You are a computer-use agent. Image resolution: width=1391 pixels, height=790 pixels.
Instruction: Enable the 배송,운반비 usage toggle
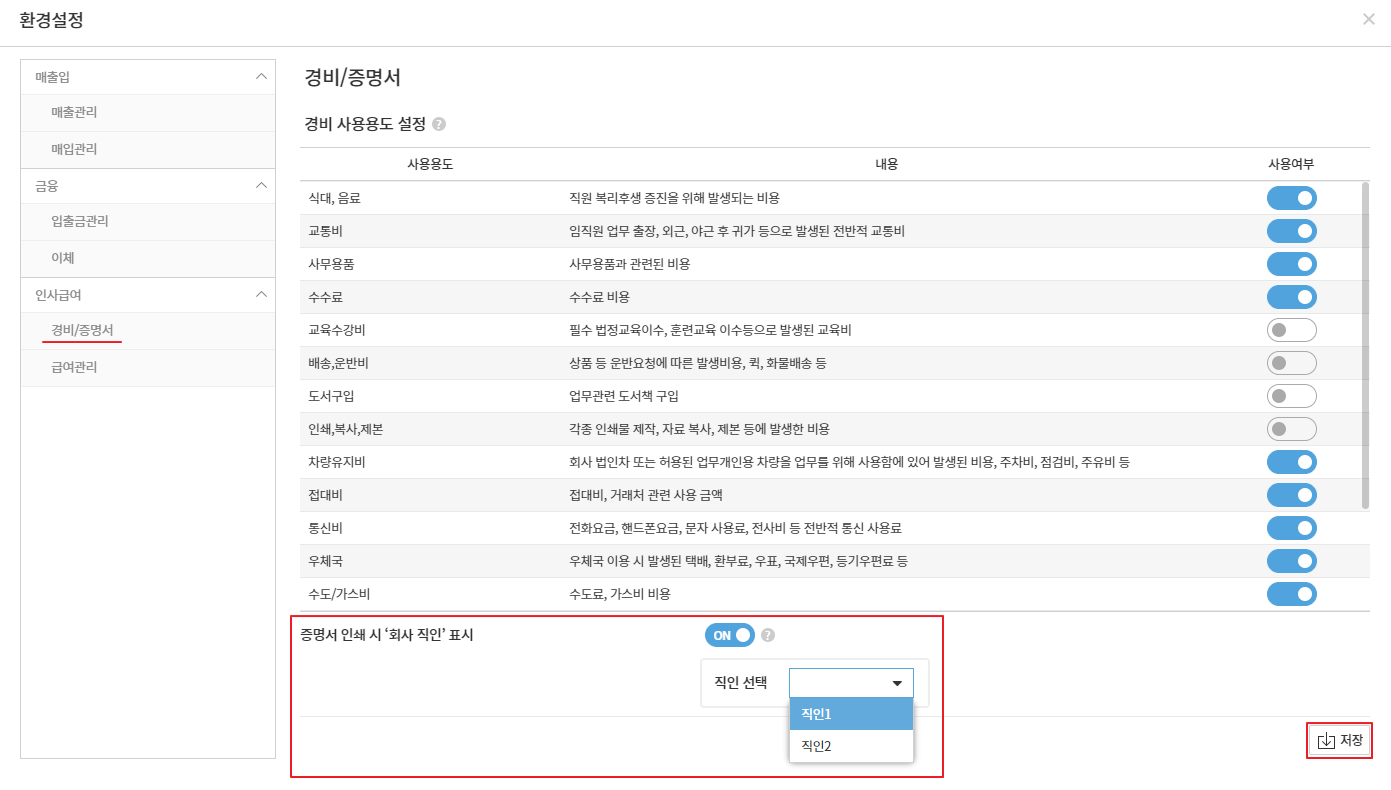click(x=1291, y=363)
